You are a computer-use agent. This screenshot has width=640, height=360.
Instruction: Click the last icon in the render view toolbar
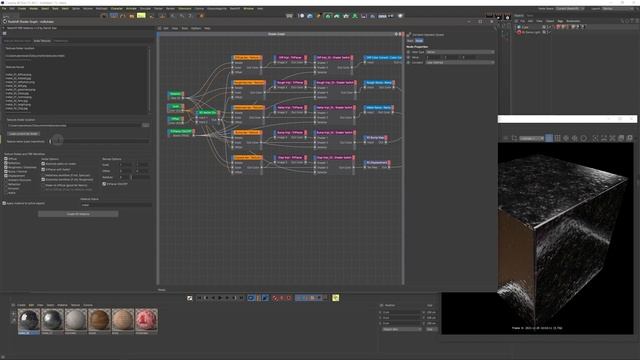pyautogui.click(x=630, y=138)
